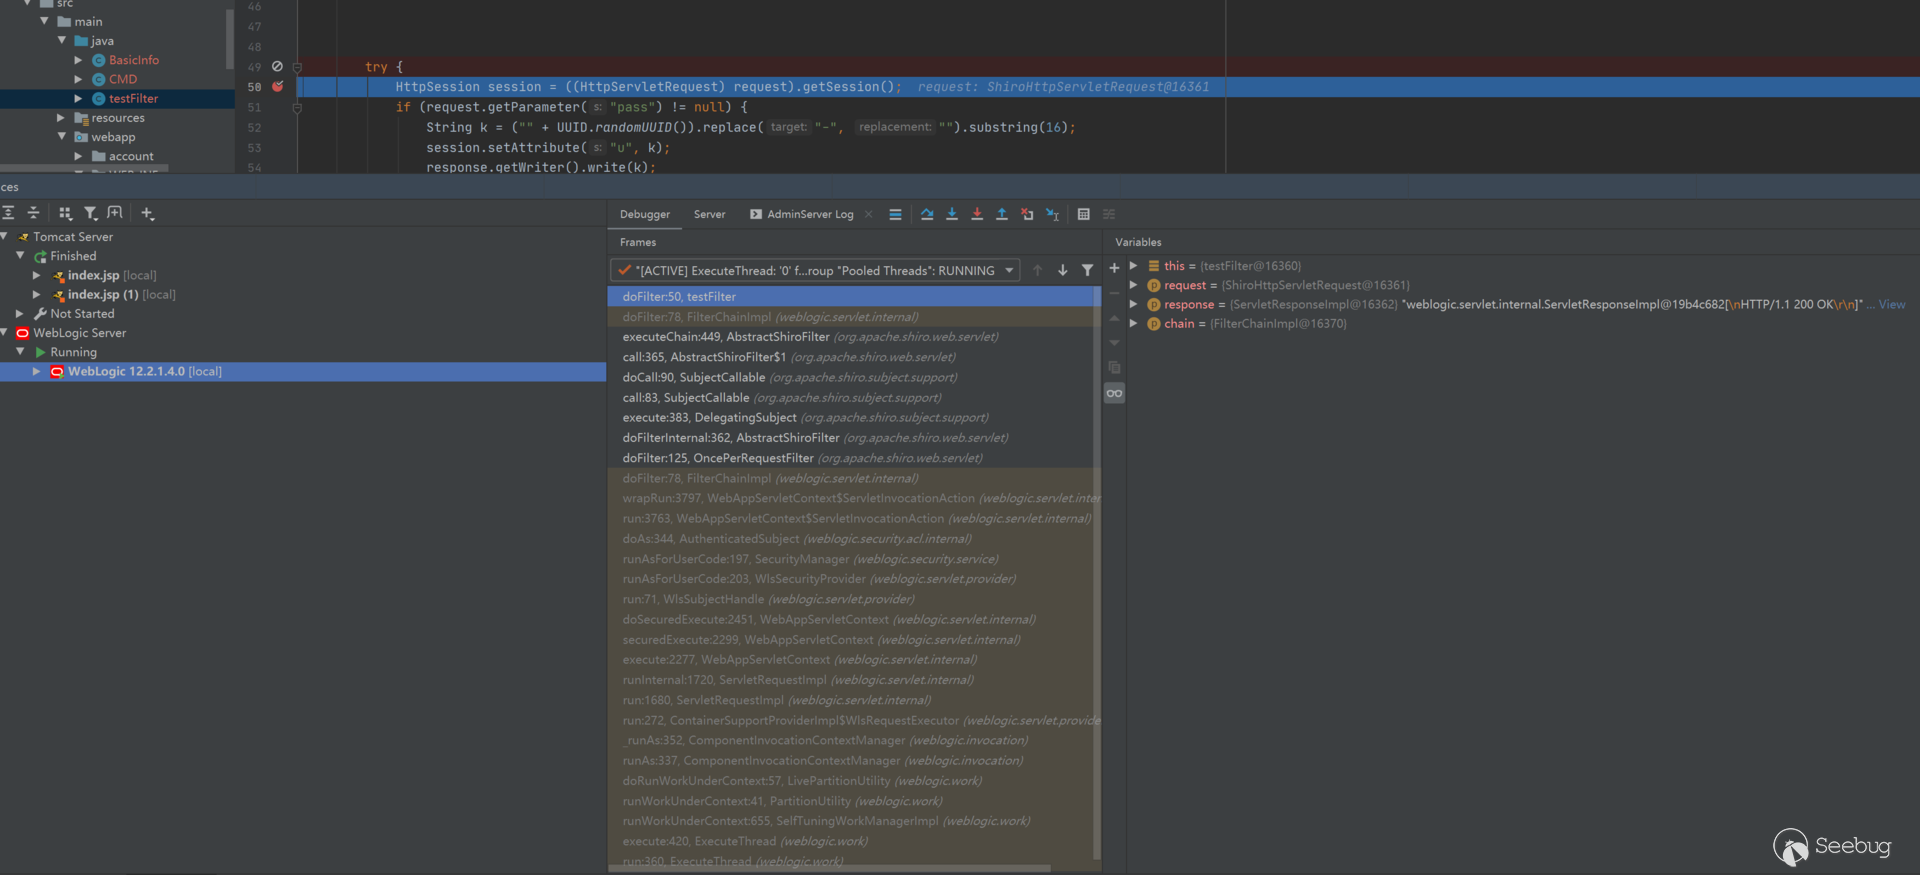Collapse the Tomcat Server tree node
The height and width of the screenshot is (875, 1920).
pos(5,237)
